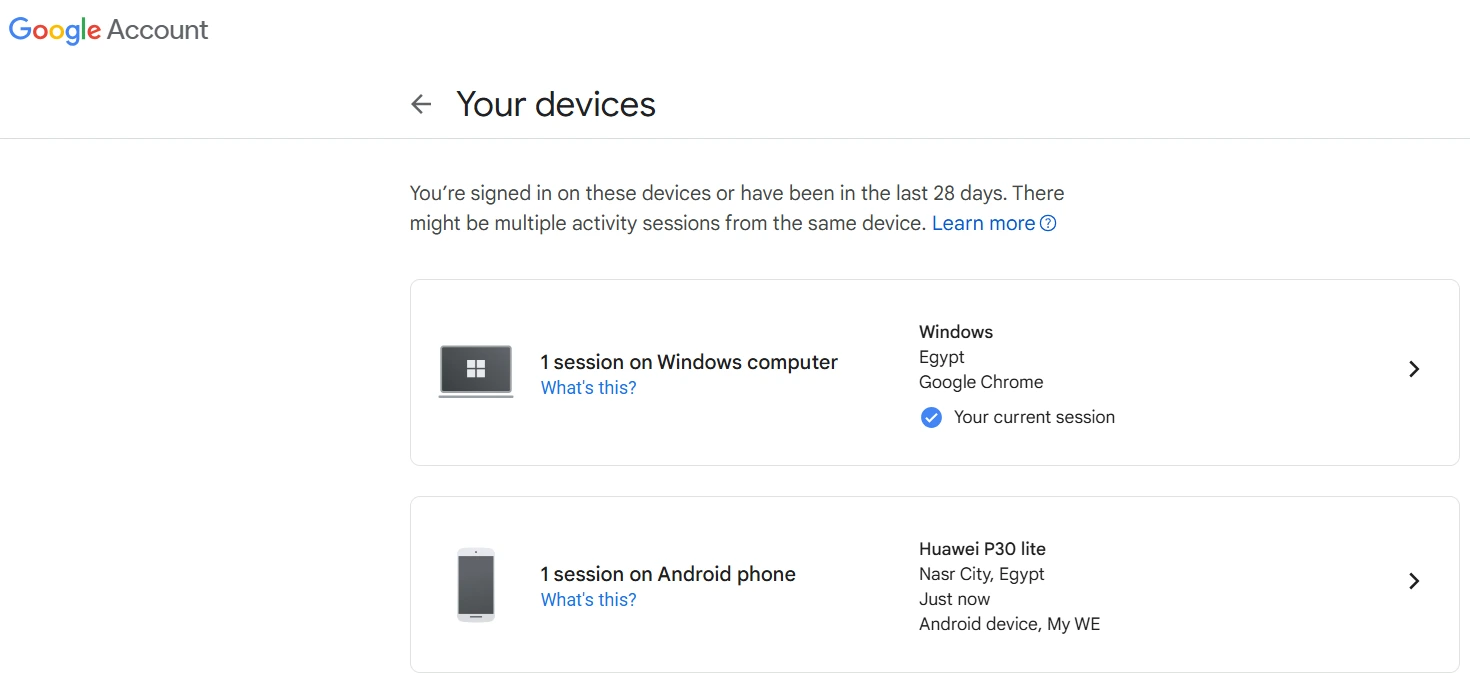The width and height of the screenshot is (1470, 673).
Task: Expand the Android phone session details
Action: click(x=1414, y=581)
